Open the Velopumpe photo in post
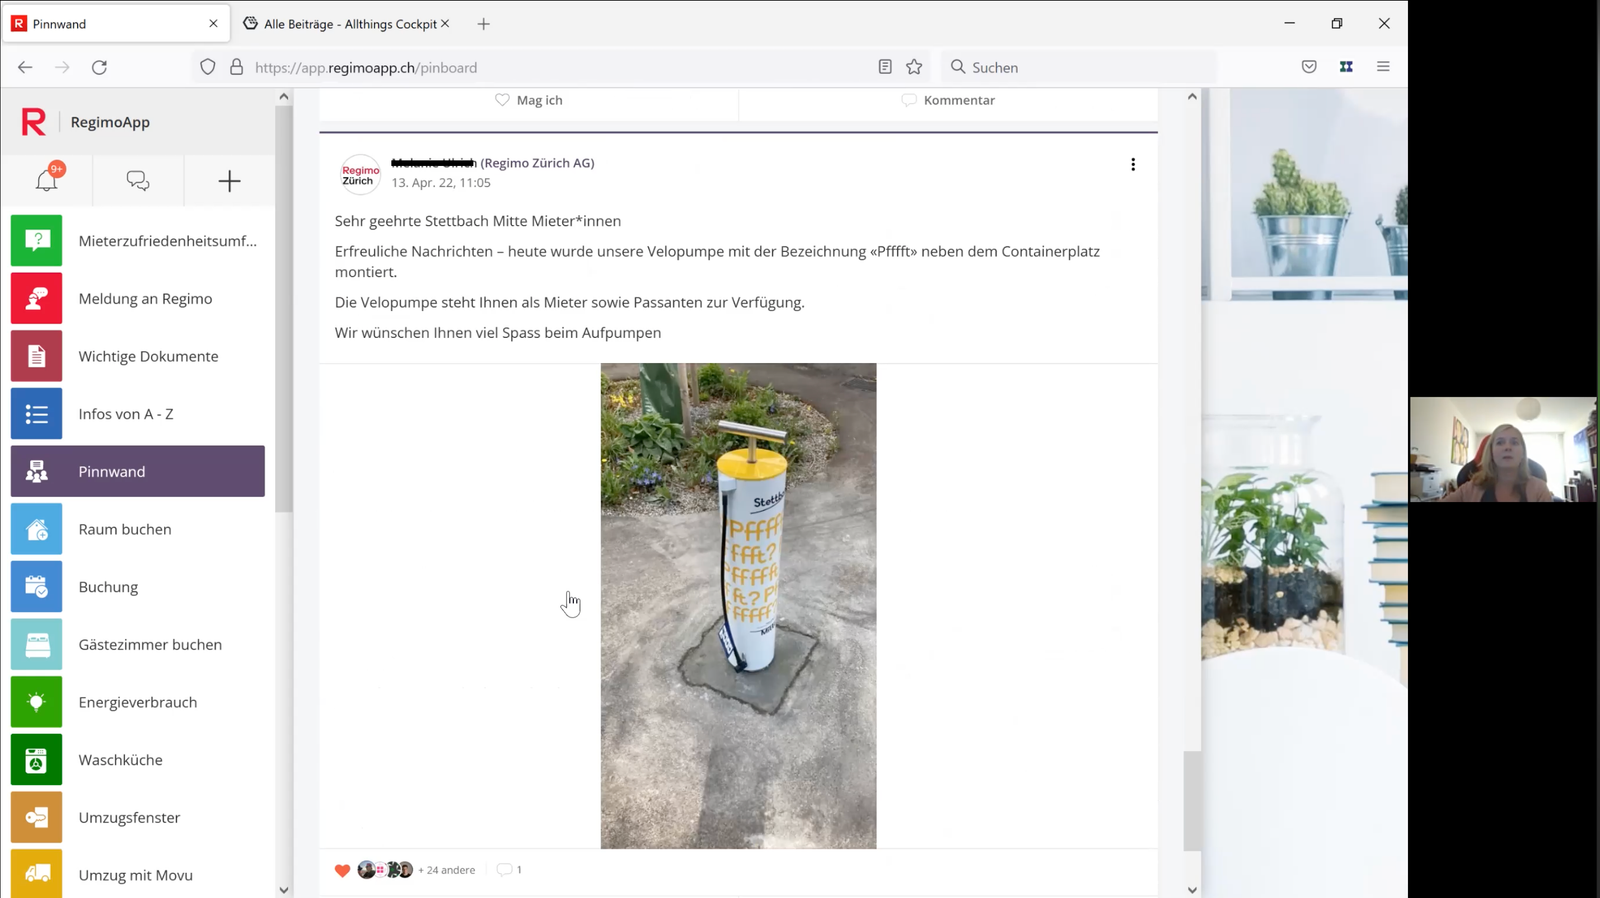Image resolution: width=1600 pixels, height=898 pixels. [x=738, y=605]
